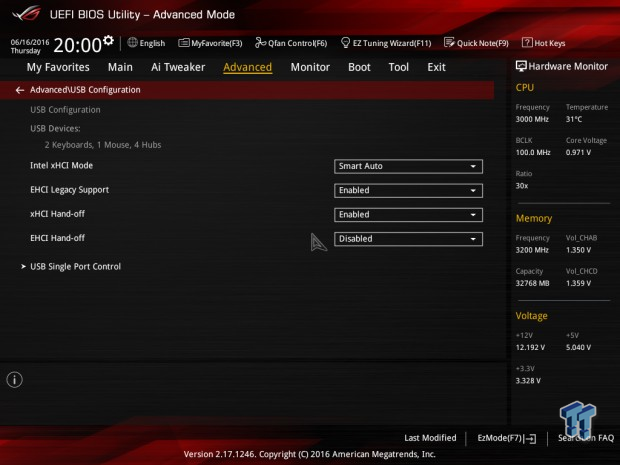
Task: Click memory capacity 32768 MB
Action: tap(532, 283)
